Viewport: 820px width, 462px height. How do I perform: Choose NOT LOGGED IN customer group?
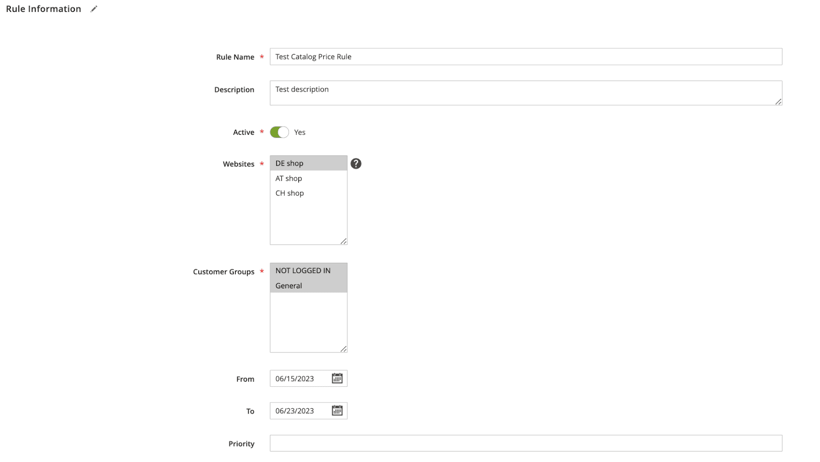[x=309, y=271]
